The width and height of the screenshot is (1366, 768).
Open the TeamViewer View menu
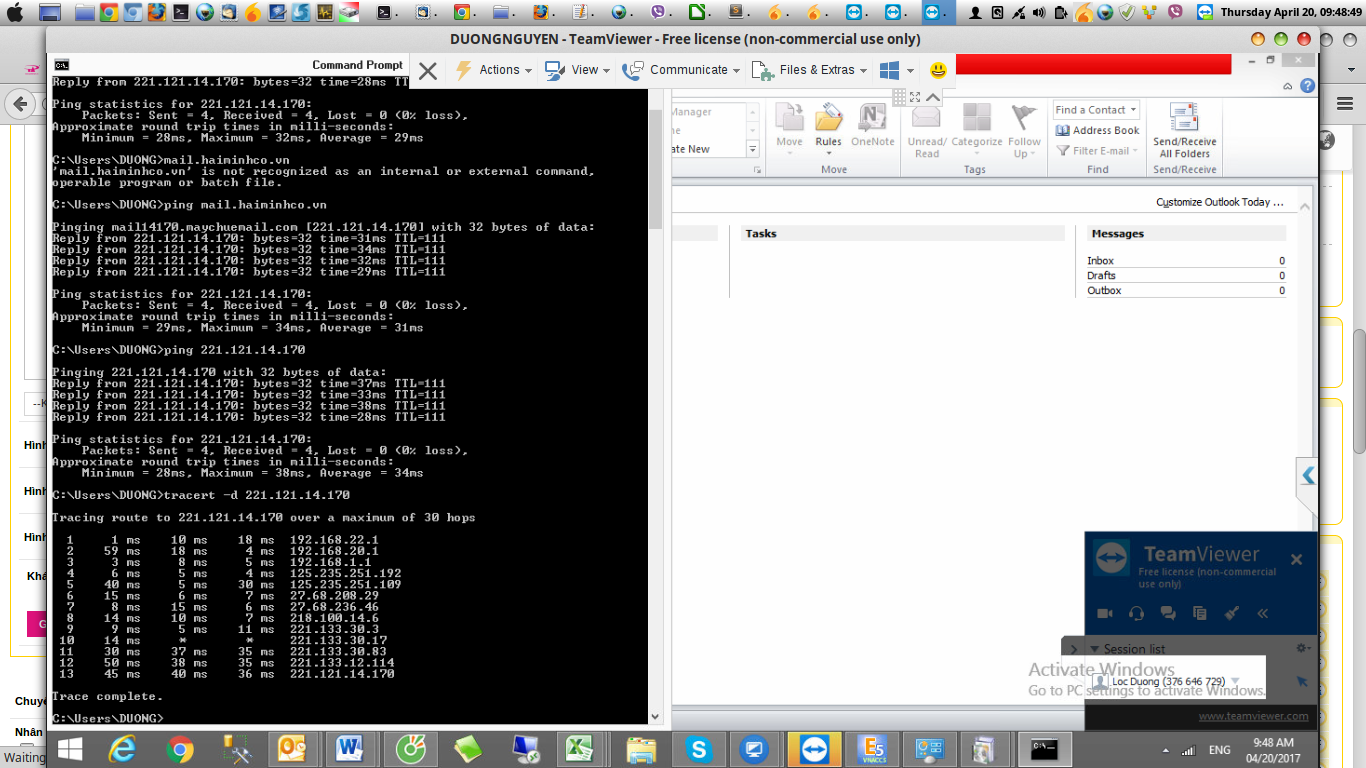pos(578,70)
